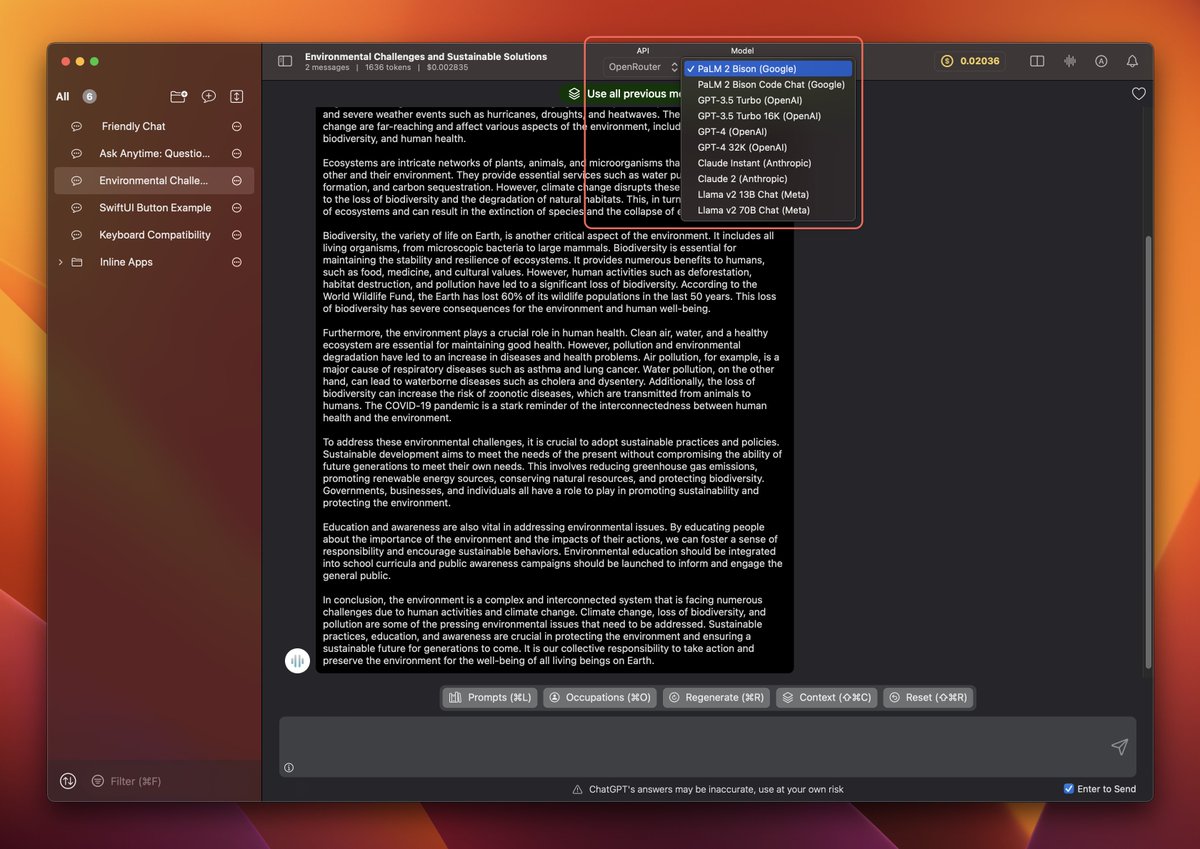Click the filter icon in the sidebar search
The height and width of the screenshot is (849, 1200).
tap(98, 781)
